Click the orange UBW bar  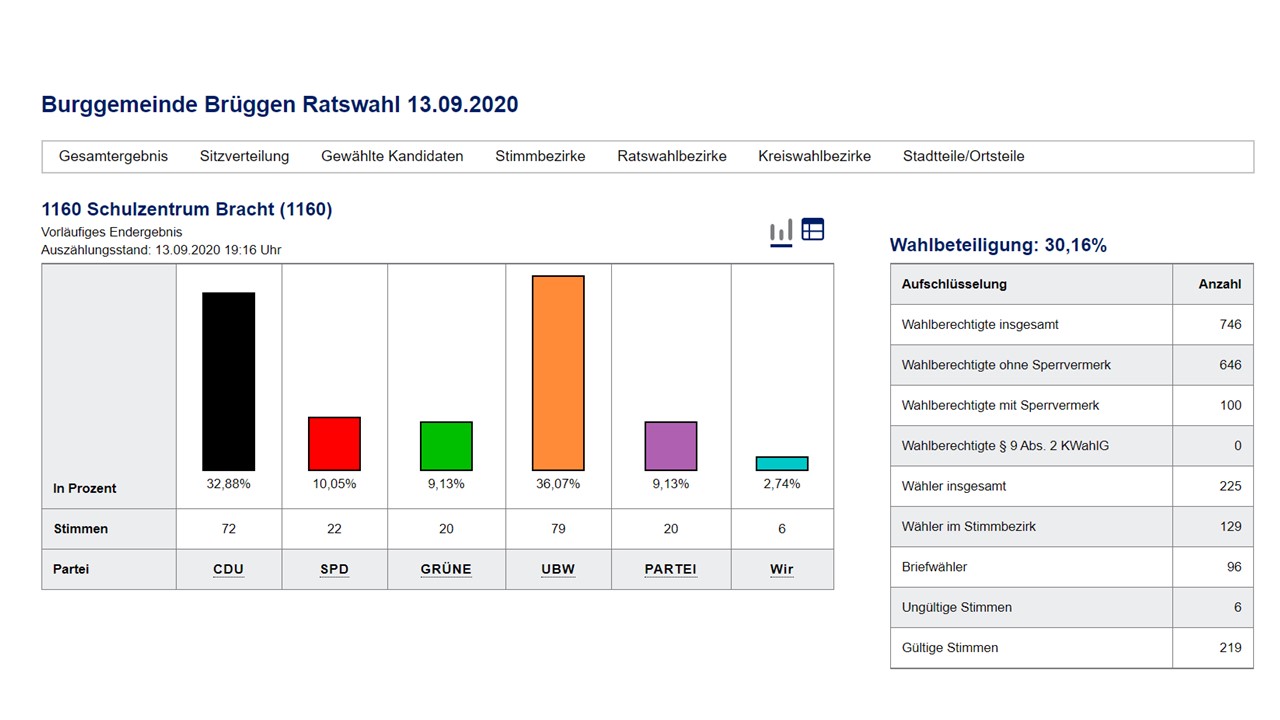click(558, 373)
